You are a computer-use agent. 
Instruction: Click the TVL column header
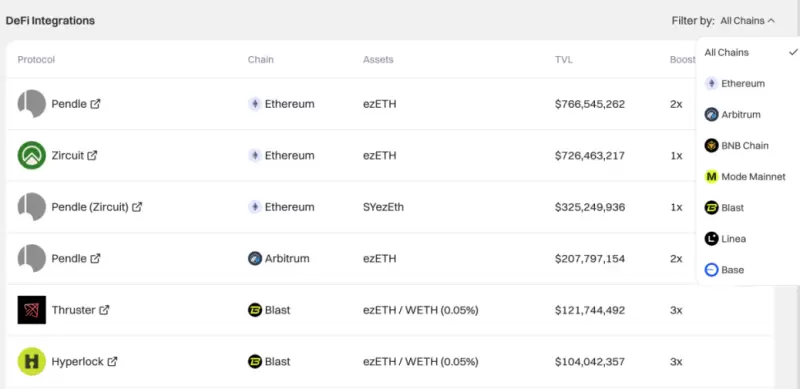pyautogui.click(x=564, y=60)
